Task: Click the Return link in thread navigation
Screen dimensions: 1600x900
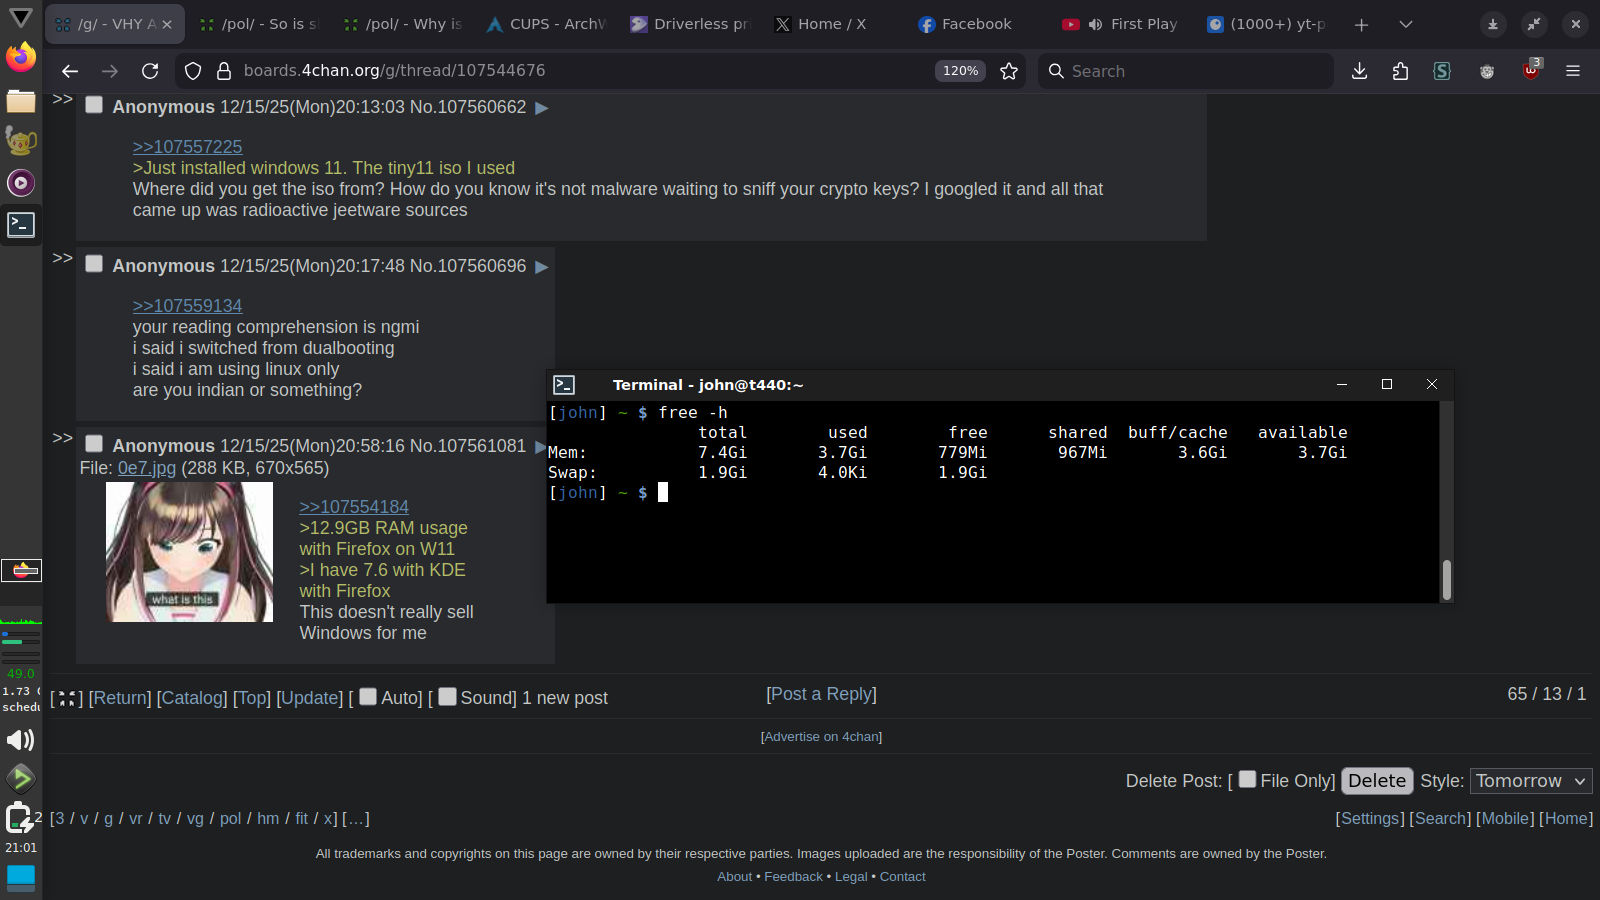Action: click(x=120, y=698)
